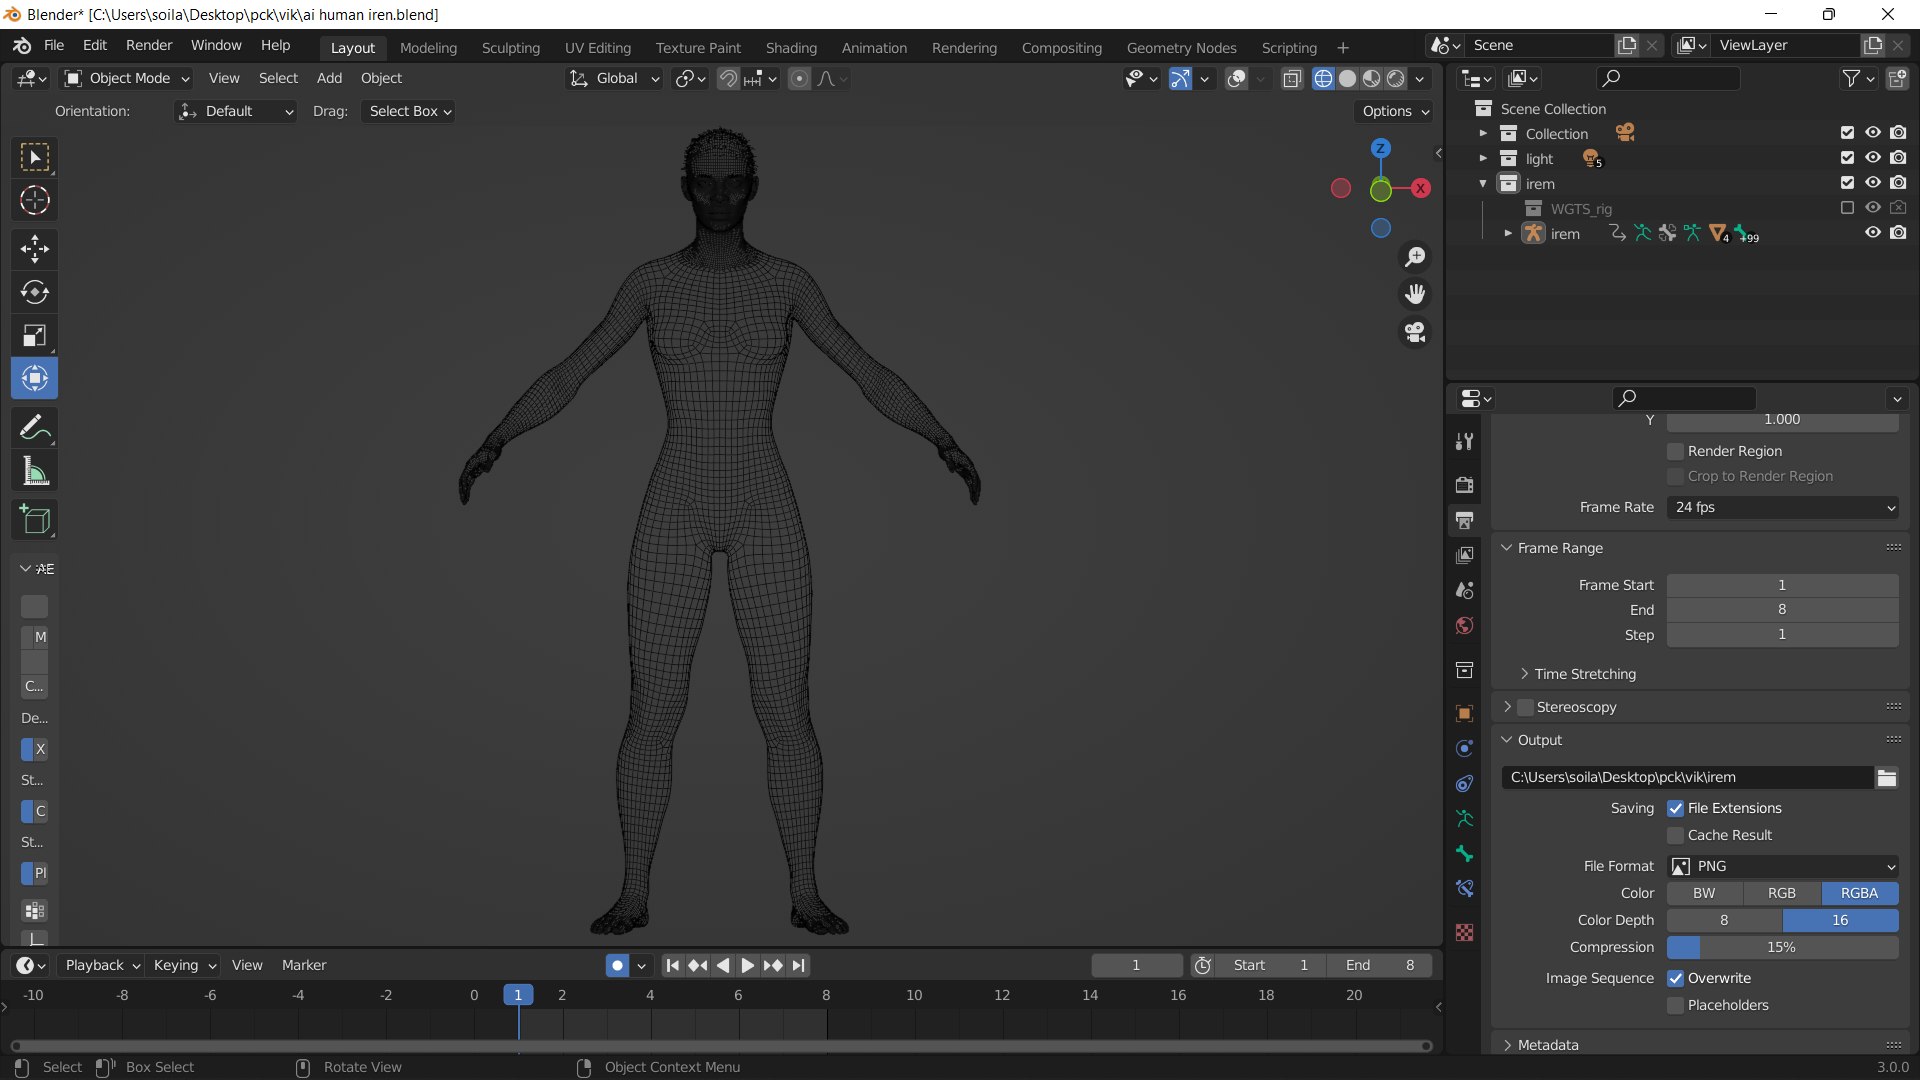Screen dimensions: 1920x1080
Task: Open the Object Mode selector
Action: (127, 78)
